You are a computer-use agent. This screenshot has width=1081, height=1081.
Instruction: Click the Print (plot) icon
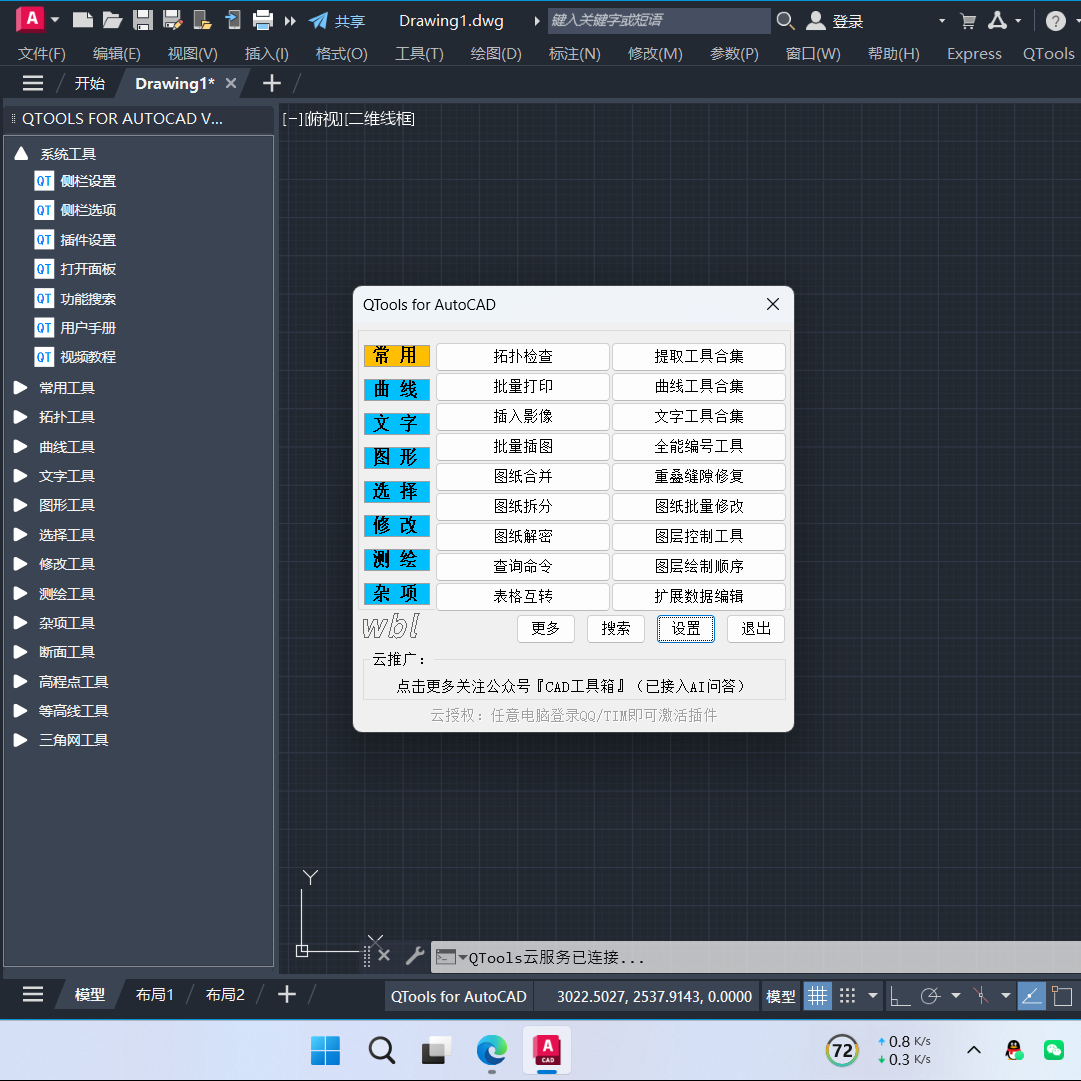(263, 20)
